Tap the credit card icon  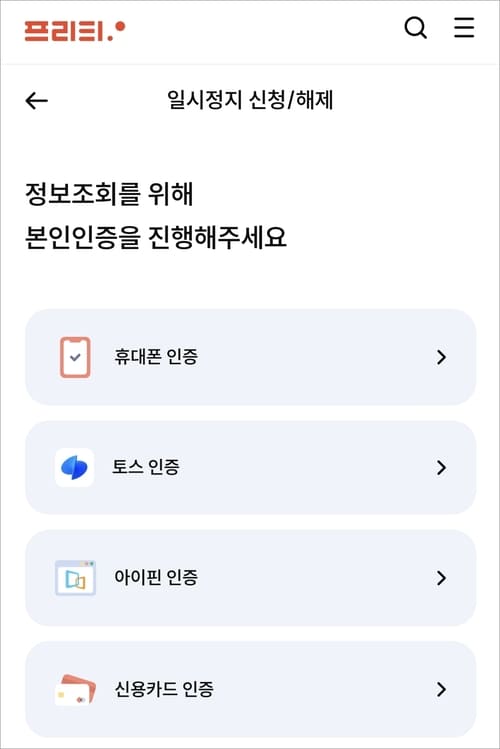coord(75,689)
